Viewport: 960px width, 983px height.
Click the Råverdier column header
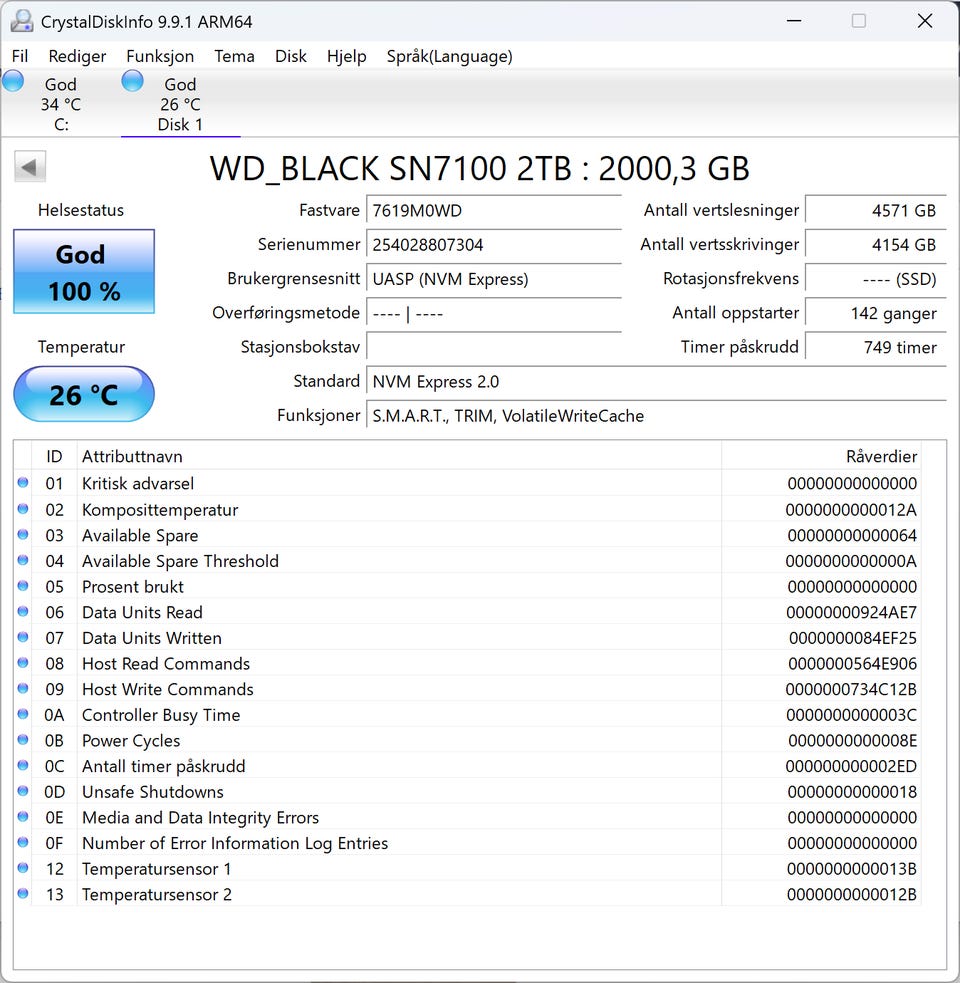click(821, 456)
